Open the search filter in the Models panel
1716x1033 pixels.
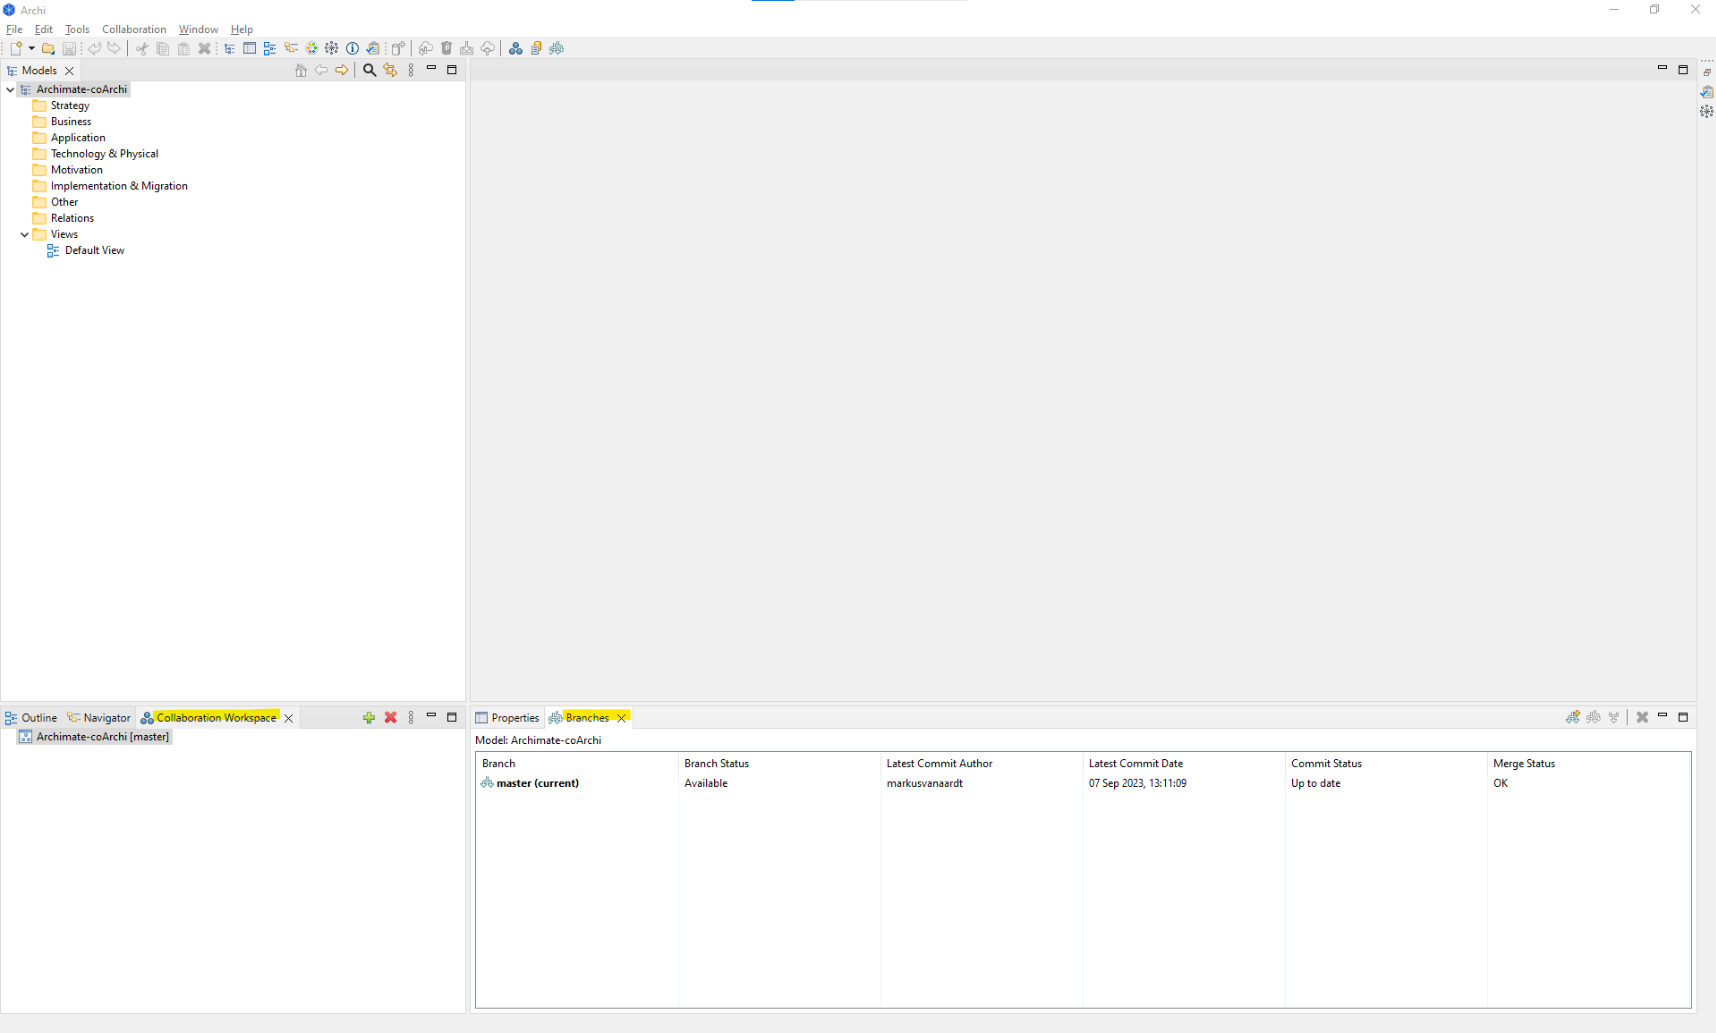point(369,70)
